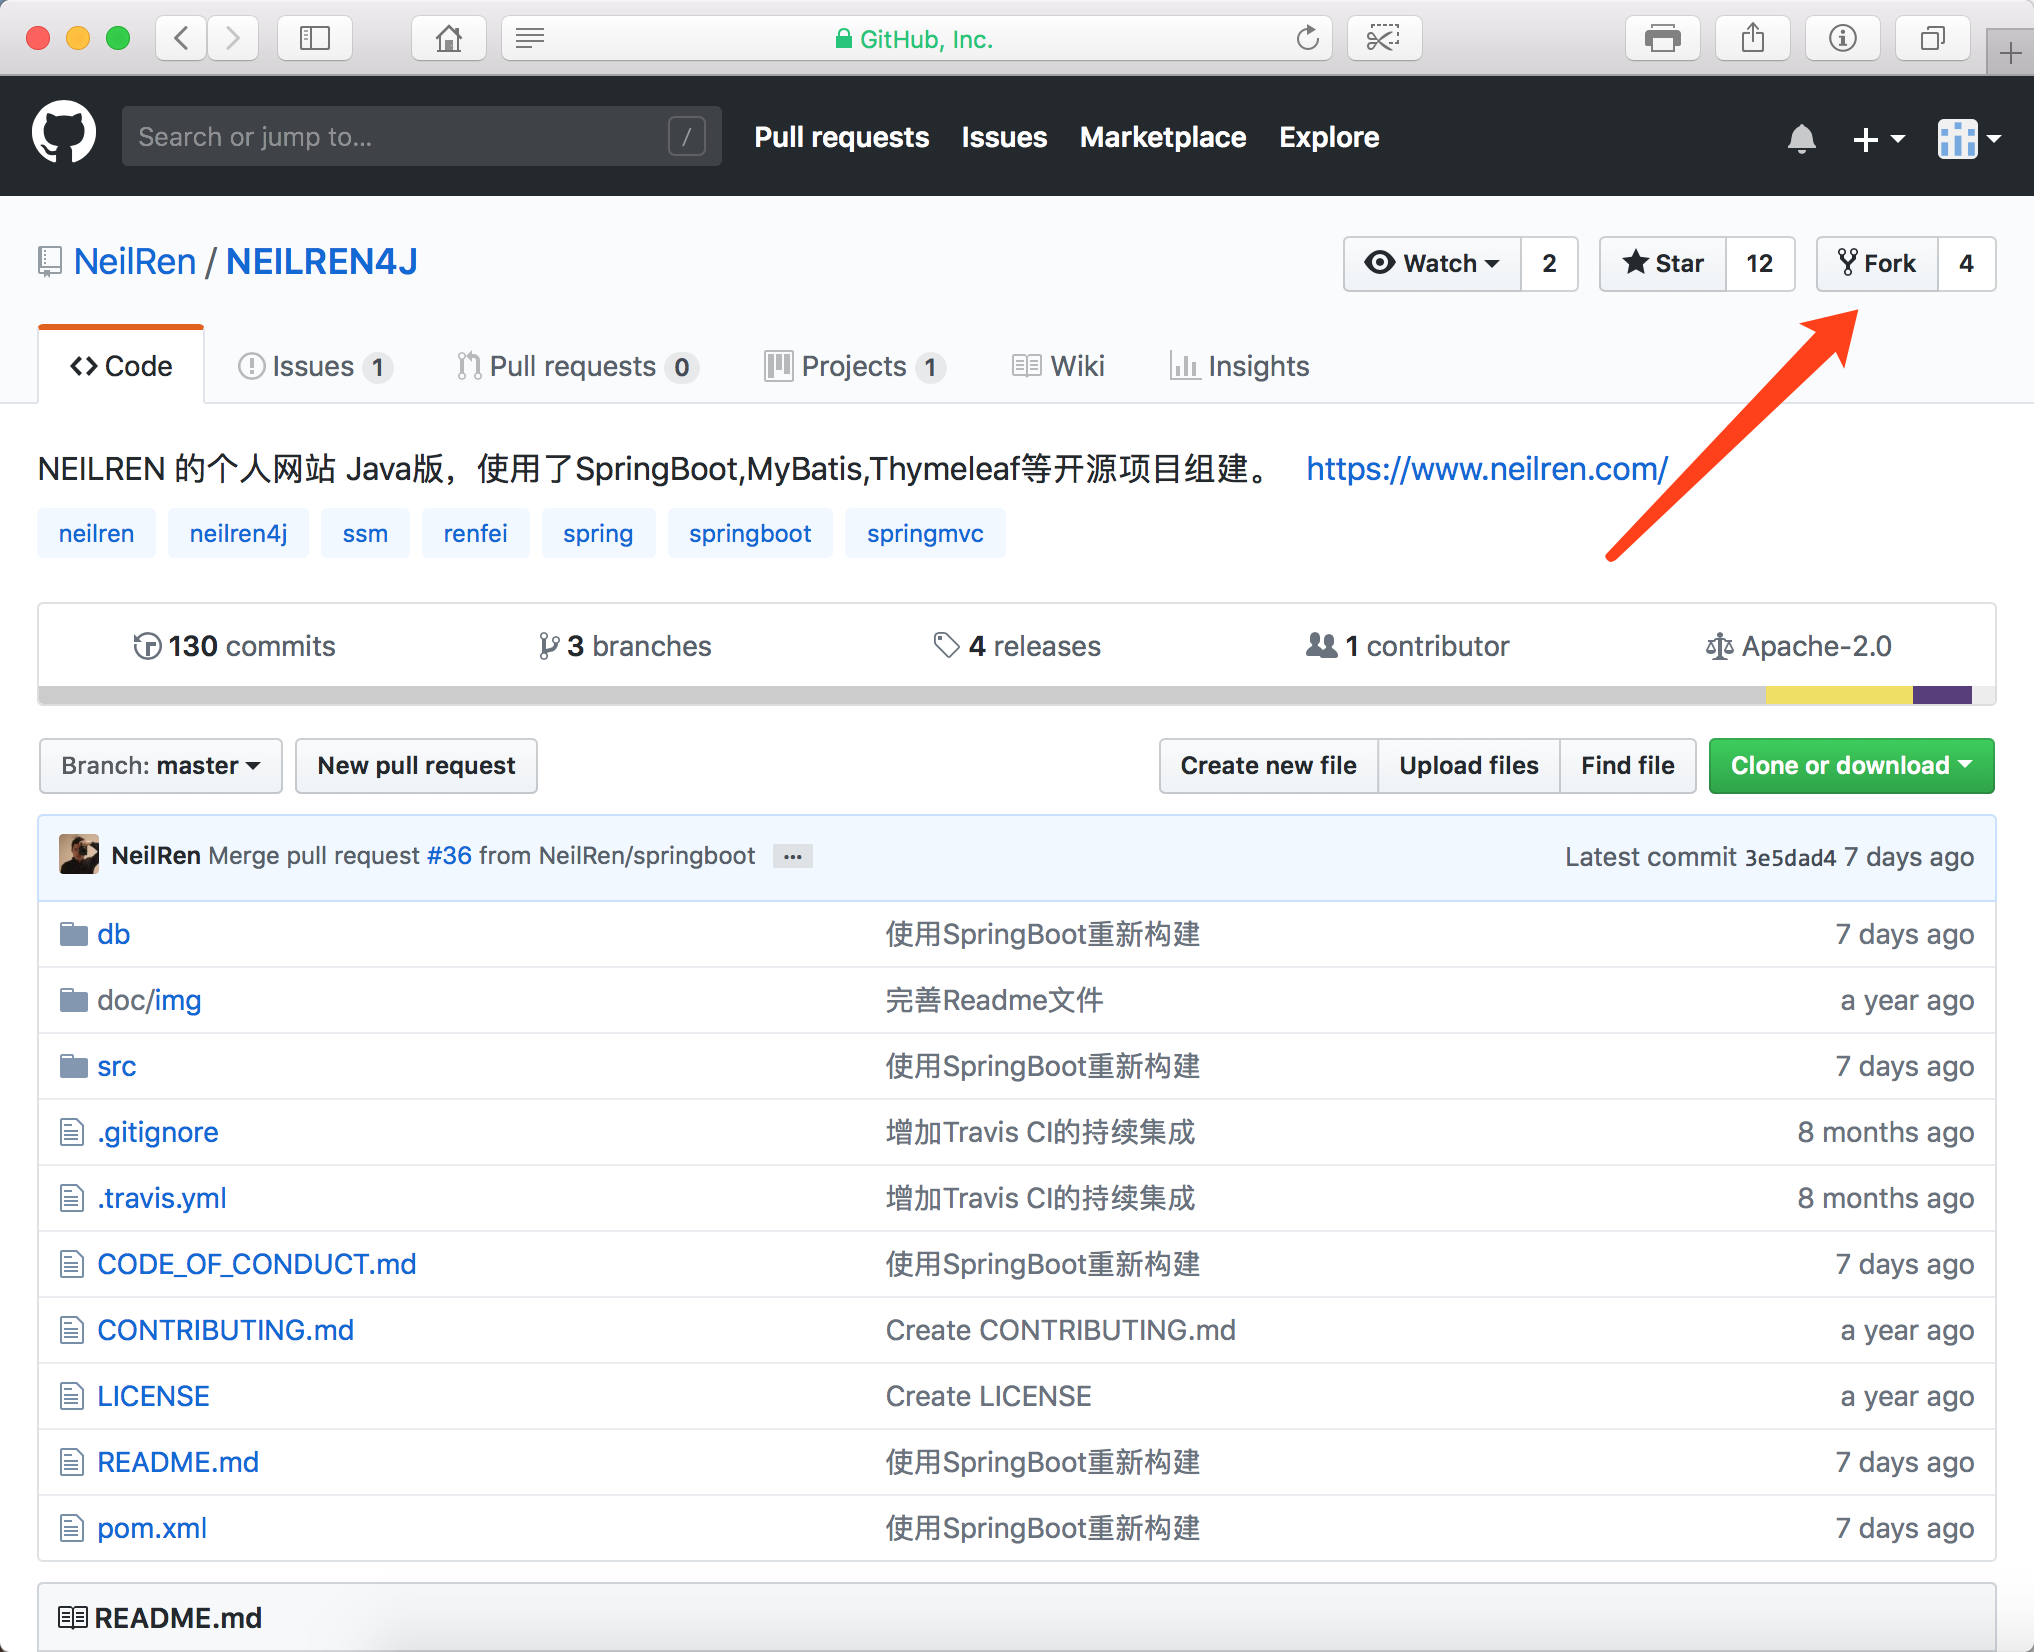
Task: View the 3 branches
Action: point(625,646)
